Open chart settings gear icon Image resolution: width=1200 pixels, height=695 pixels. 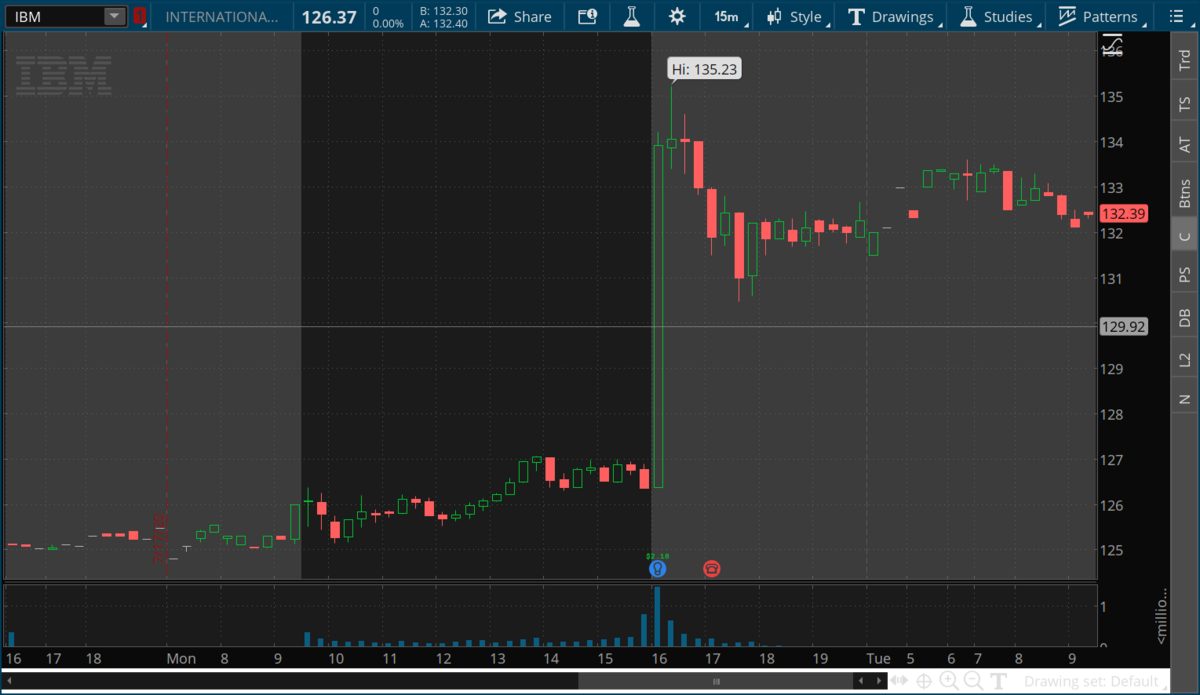[677, 16]
